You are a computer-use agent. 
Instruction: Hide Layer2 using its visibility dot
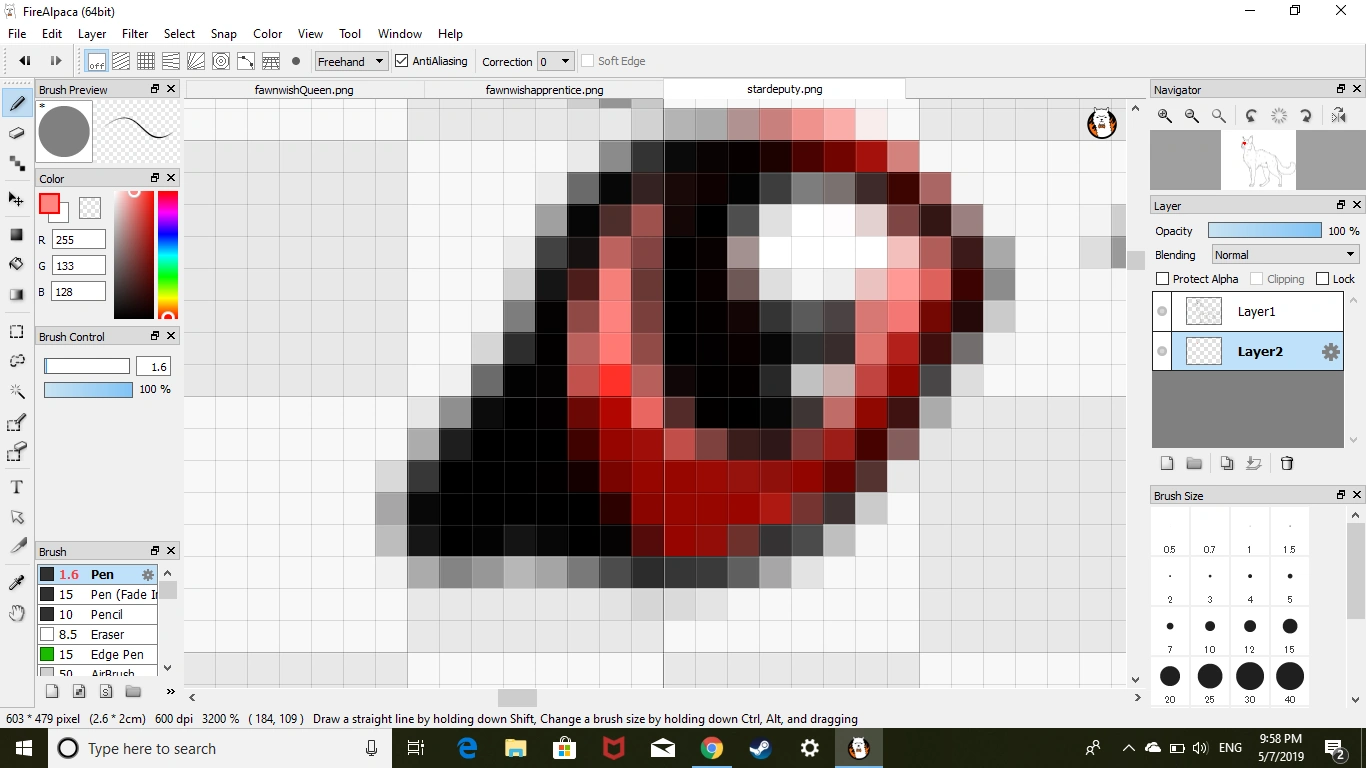point(1162,352)
